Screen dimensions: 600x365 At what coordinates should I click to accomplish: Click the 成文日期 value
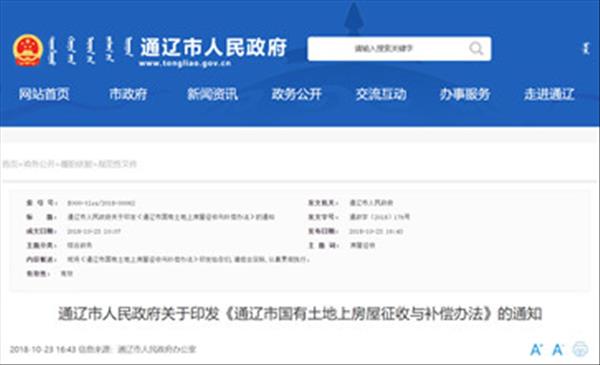click(94, 231)
